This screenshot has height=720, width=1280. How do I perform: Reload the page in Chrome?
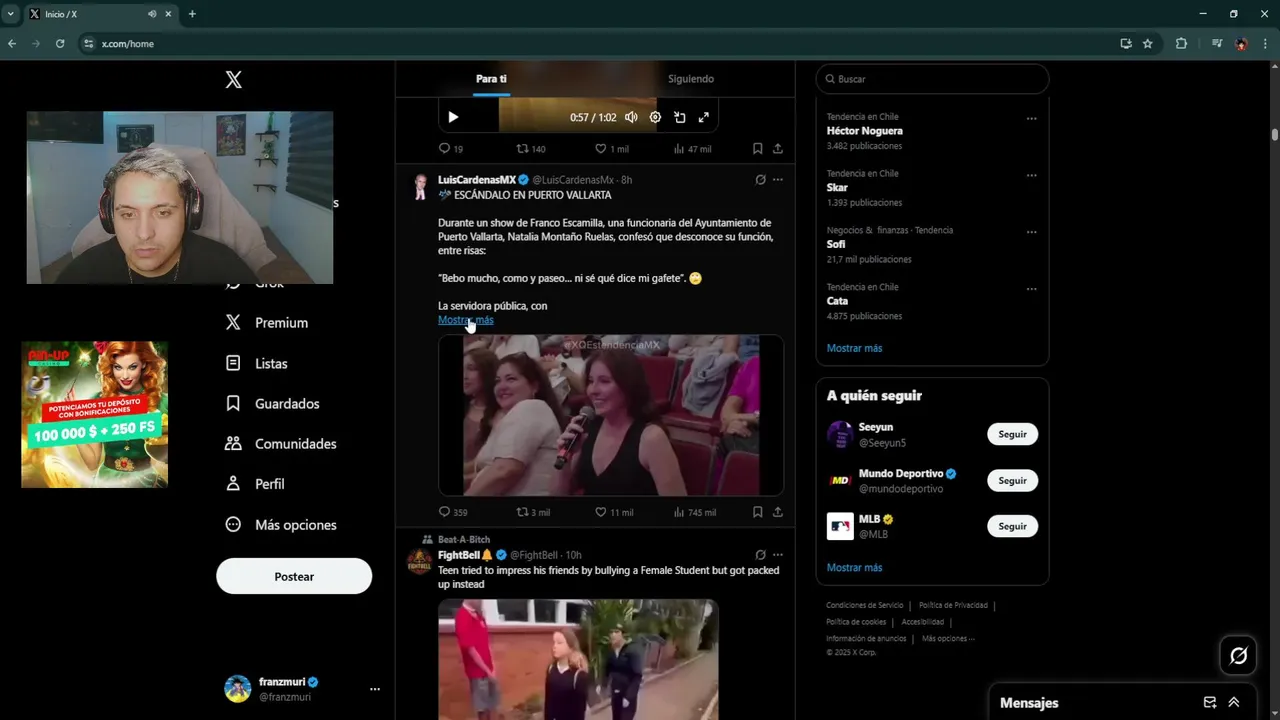point(60,44)
